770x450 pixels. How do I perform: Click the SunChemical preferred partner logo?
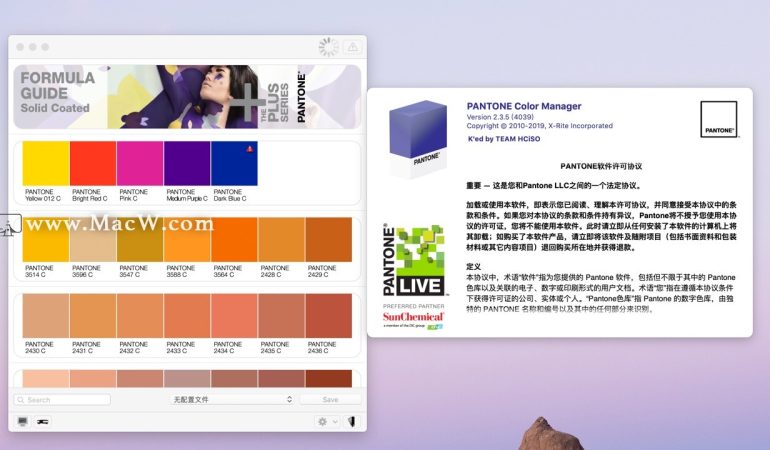click(412, 319)
